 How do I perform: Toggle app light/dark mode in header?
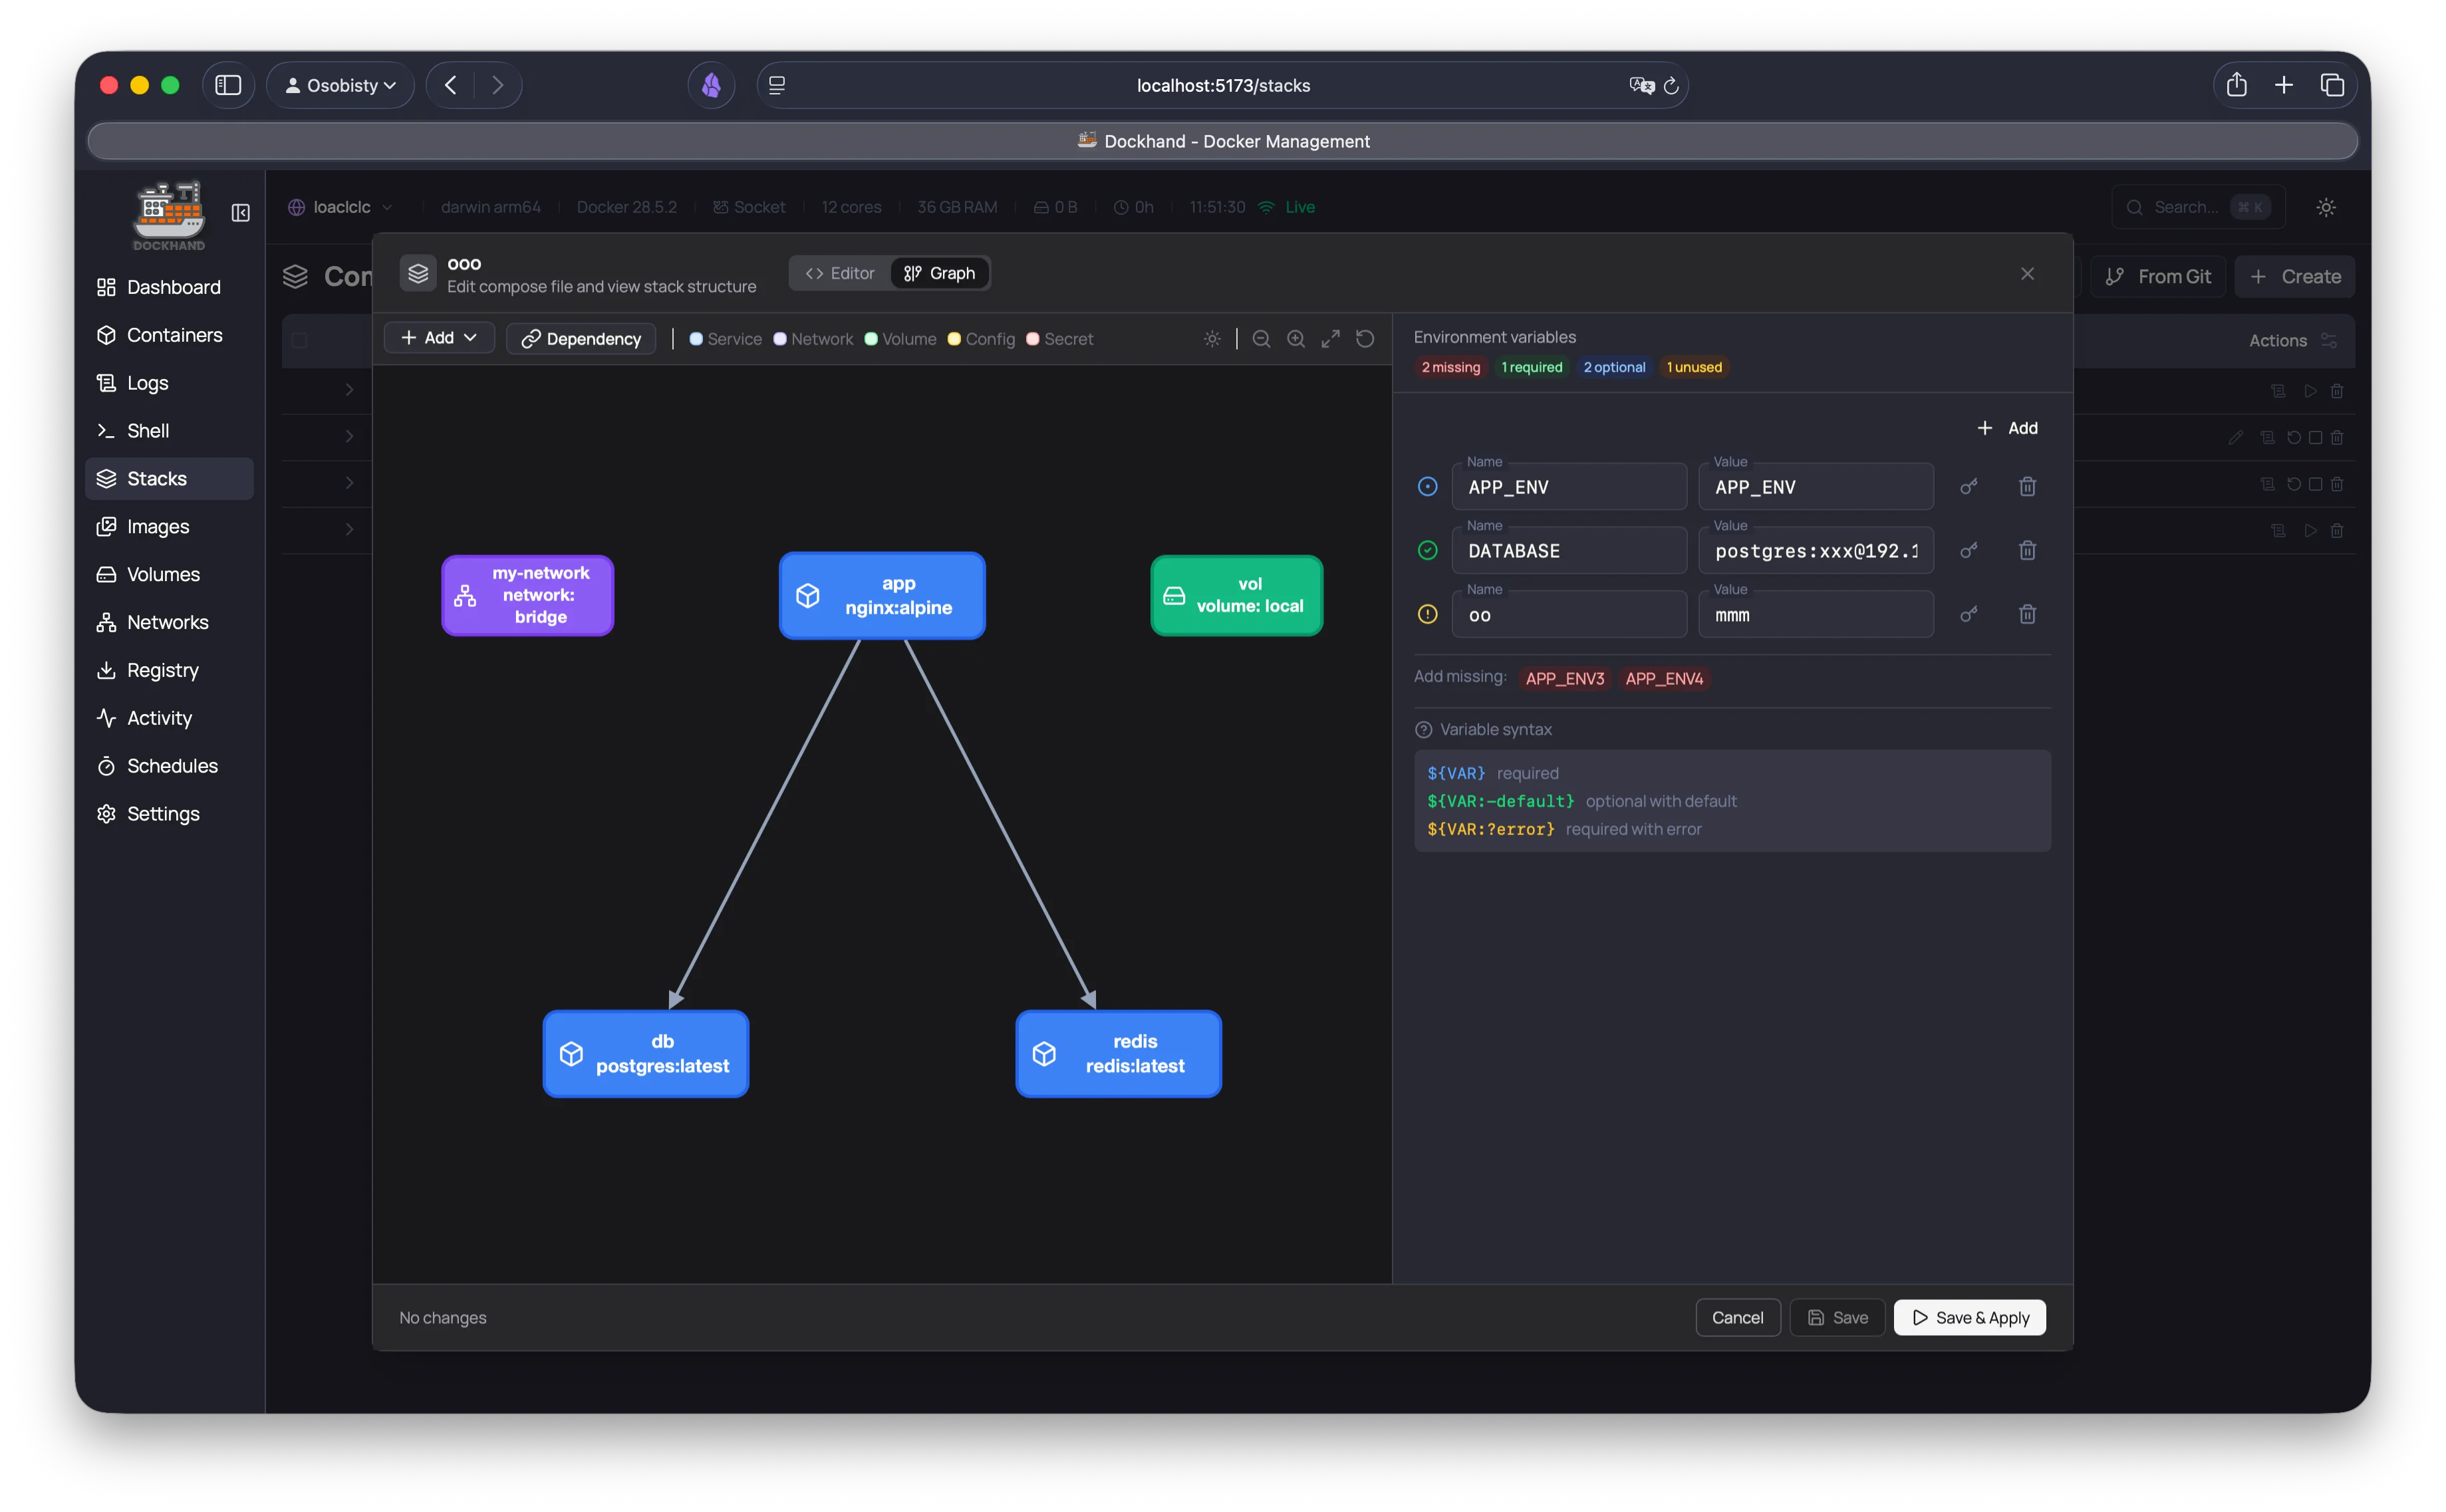[2326, 207]
